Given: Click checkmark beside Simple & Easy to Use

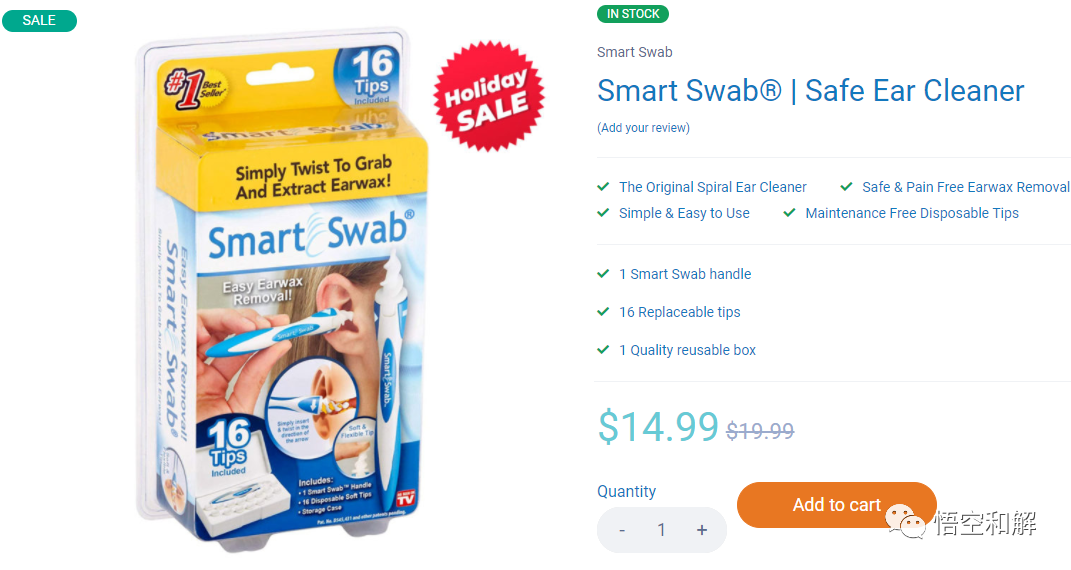Looking at the screenshot, I should 603,212.
